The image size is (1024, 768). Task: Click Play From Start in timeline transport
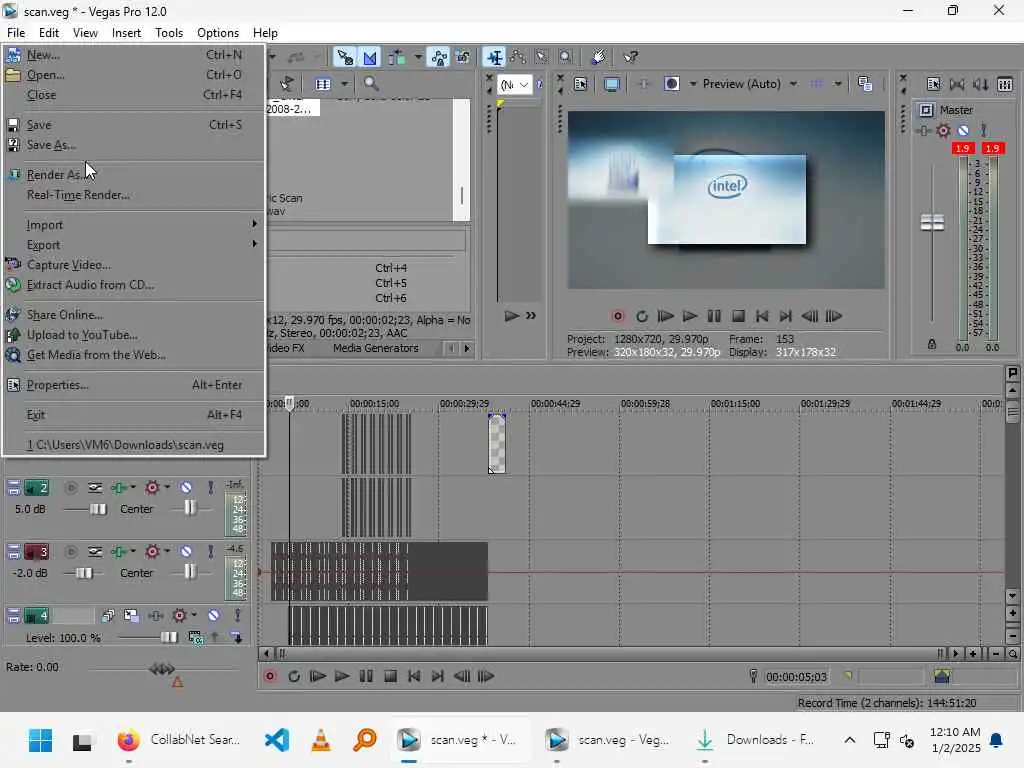[x=317, y=676]
